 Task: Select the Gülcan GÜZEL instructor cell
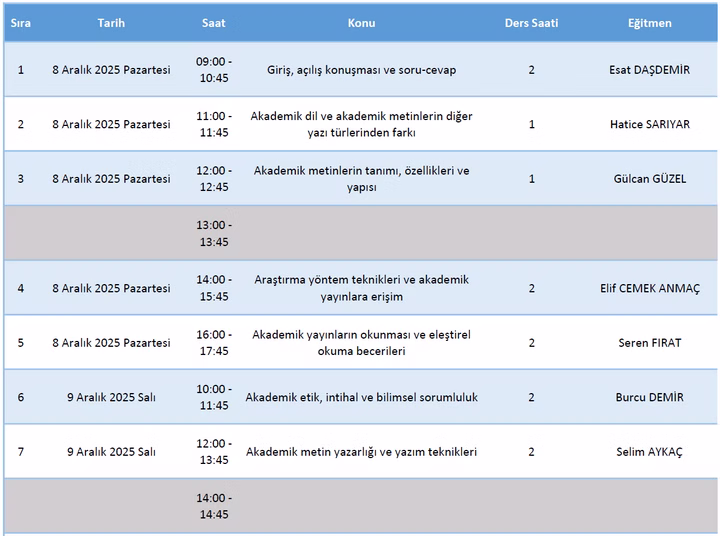pyautogui.click(x=649, y=179)
